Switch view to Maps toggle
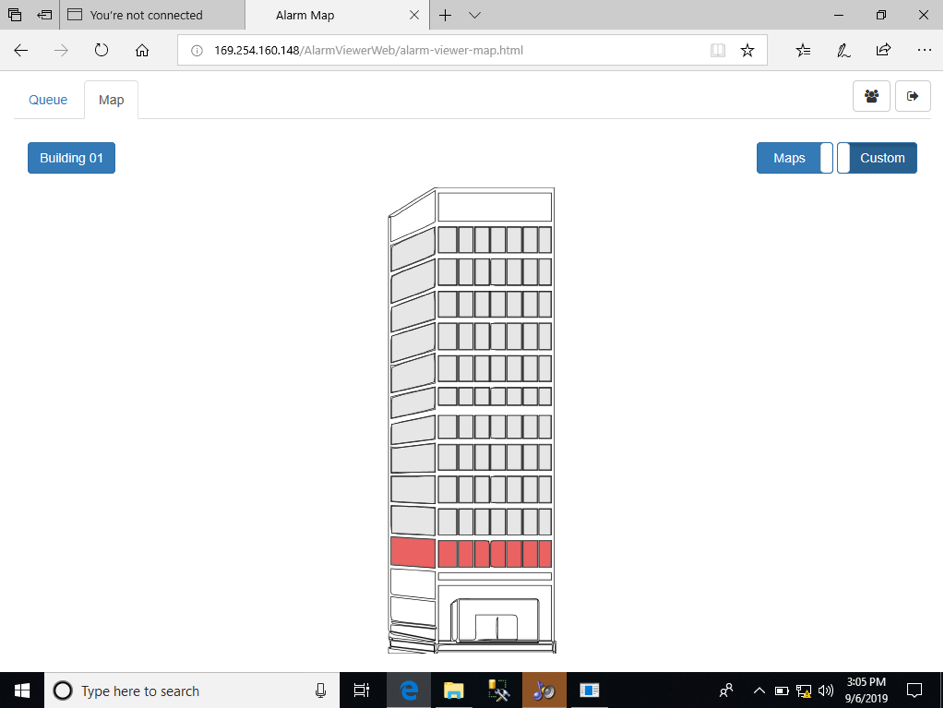 tap(794, 158)
